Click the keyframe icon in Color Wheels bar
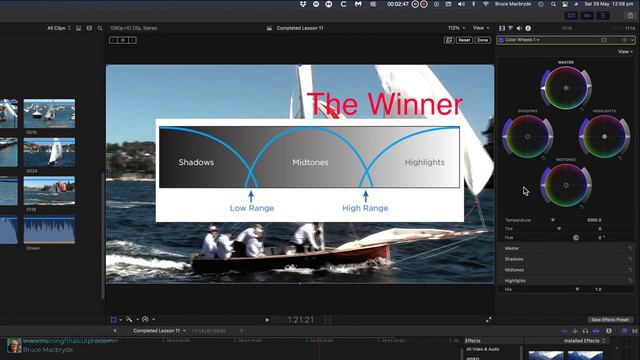The image size is (640, 360). click(624, 40)
